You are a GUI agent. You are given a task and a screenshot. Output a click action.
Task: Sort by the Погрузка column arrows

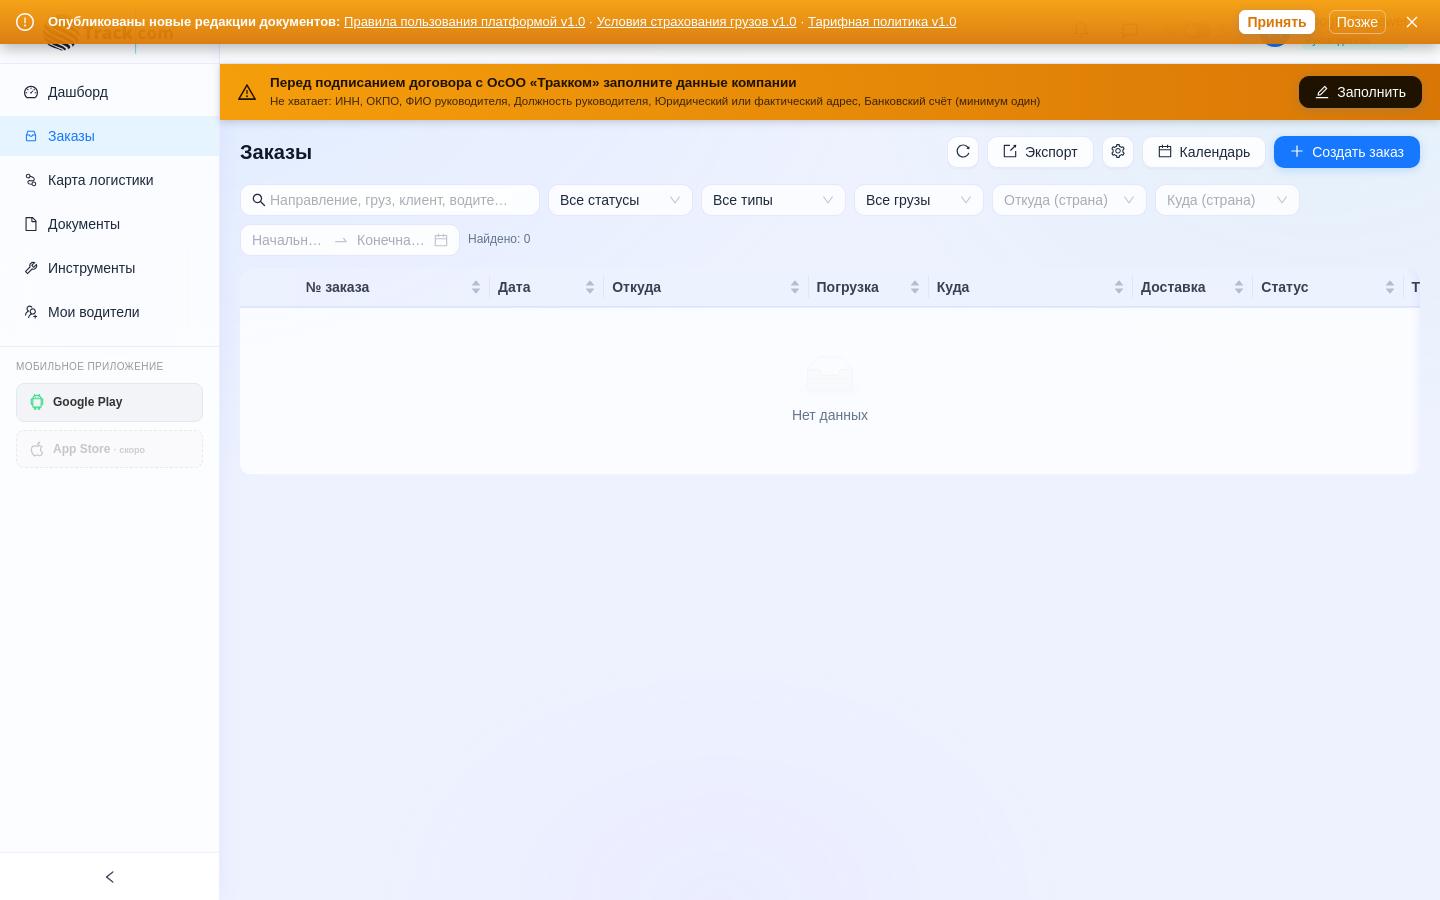(x=915, y=287)
